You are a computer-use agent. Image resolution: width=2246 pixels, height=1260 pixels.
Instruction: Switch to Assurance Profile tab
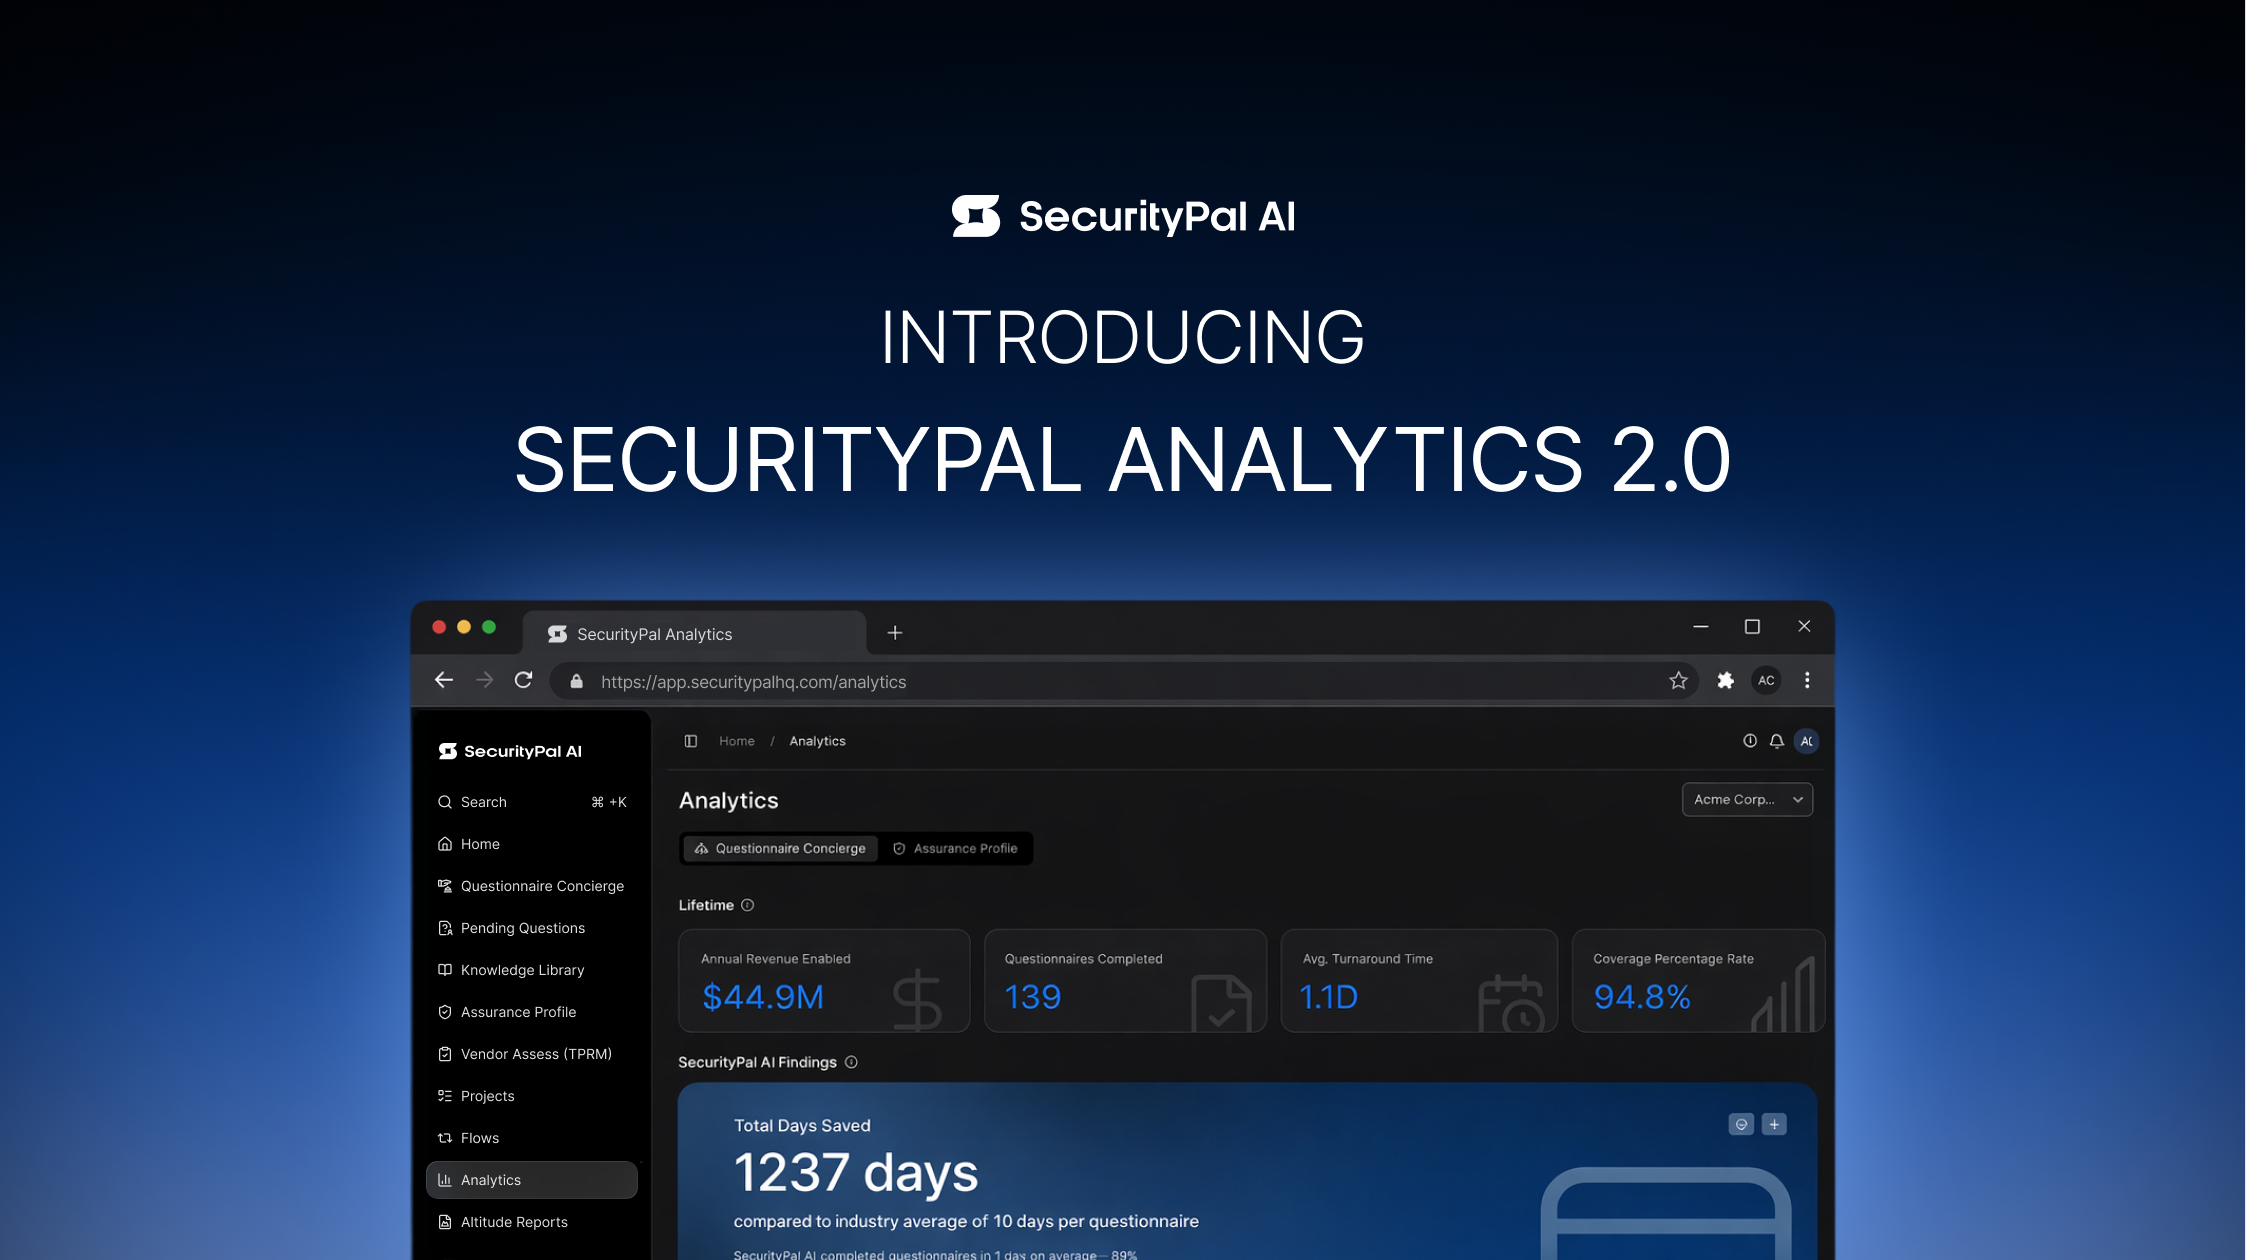(x=955, y=848)
